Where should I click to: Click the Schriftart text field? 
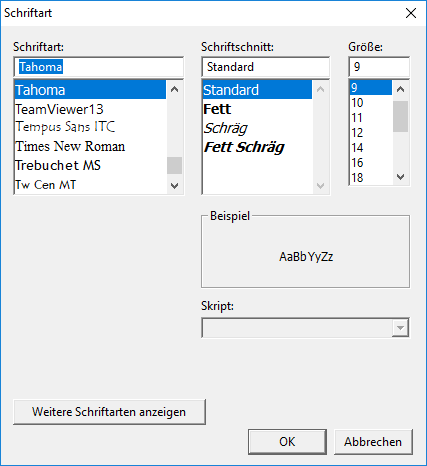99,67
